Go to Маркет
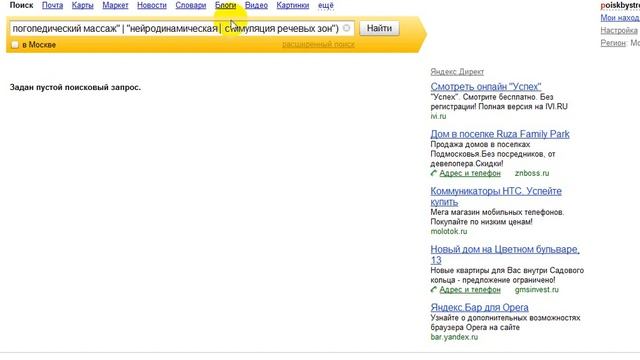Image resolution: width=640 pixels, height=360 pixels. click(x=115, y=5)
